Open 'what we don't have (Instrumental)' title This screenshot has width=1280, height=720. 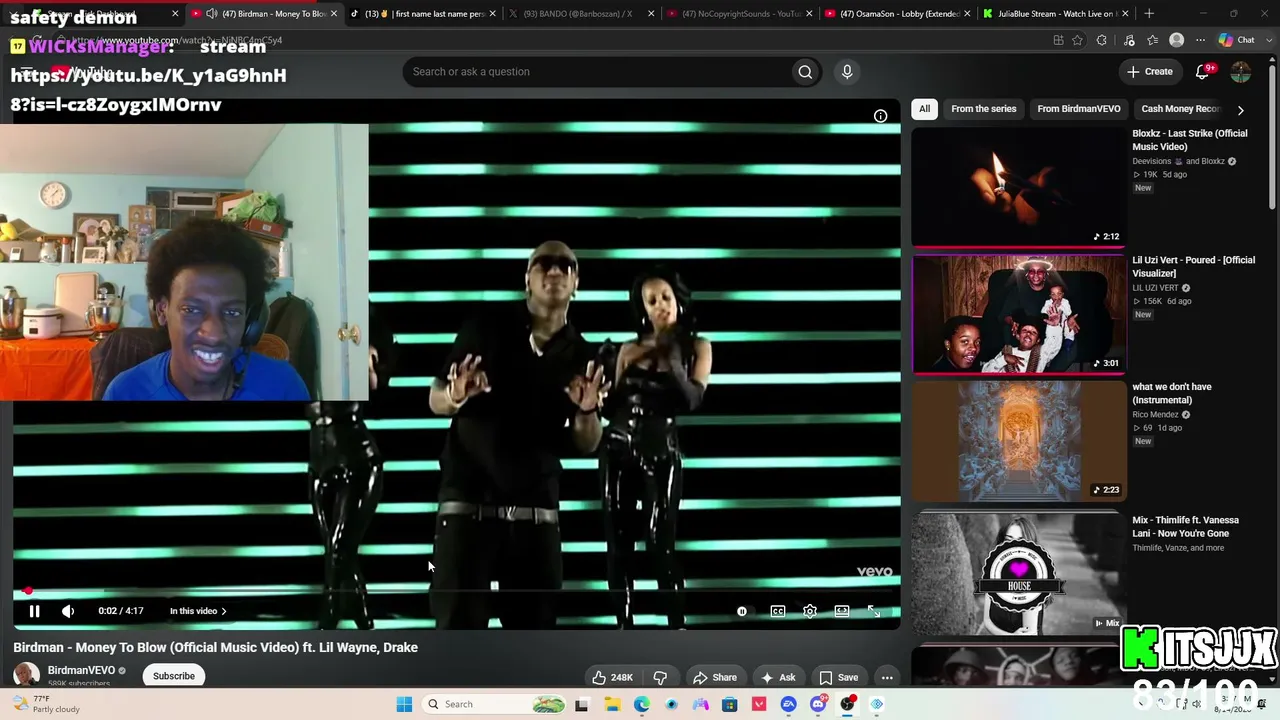(x=1171, y=393)
